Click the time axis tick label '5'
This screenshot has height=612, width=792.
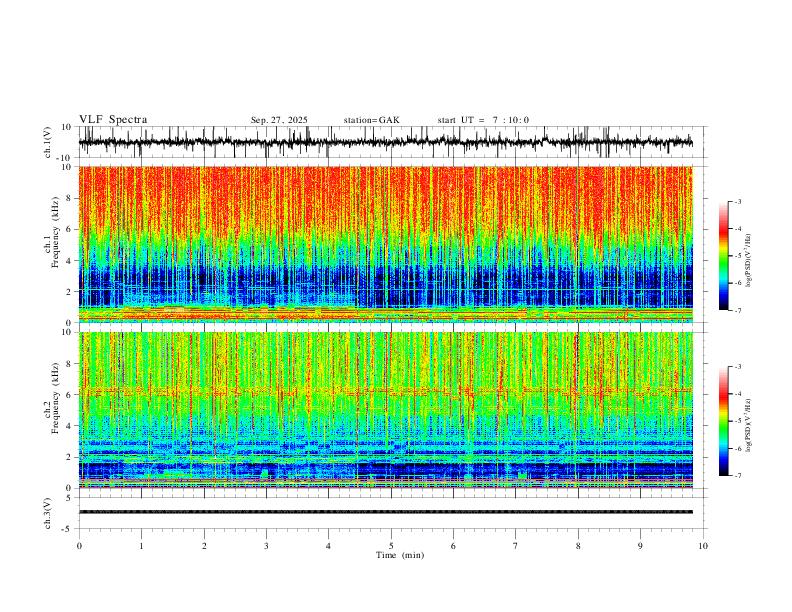click(x=391, y=546)
